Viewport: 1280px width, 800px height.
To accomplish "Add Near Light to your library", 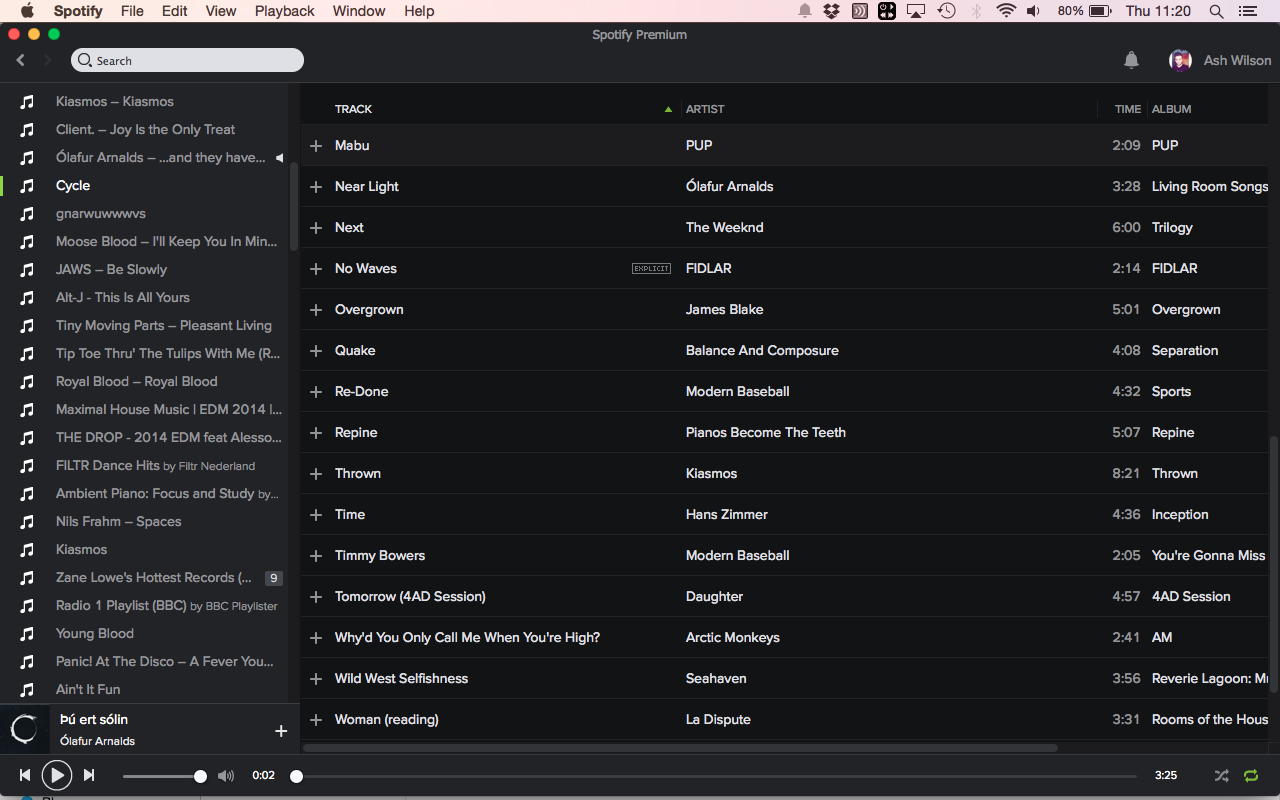I will [x=316, y=187].
